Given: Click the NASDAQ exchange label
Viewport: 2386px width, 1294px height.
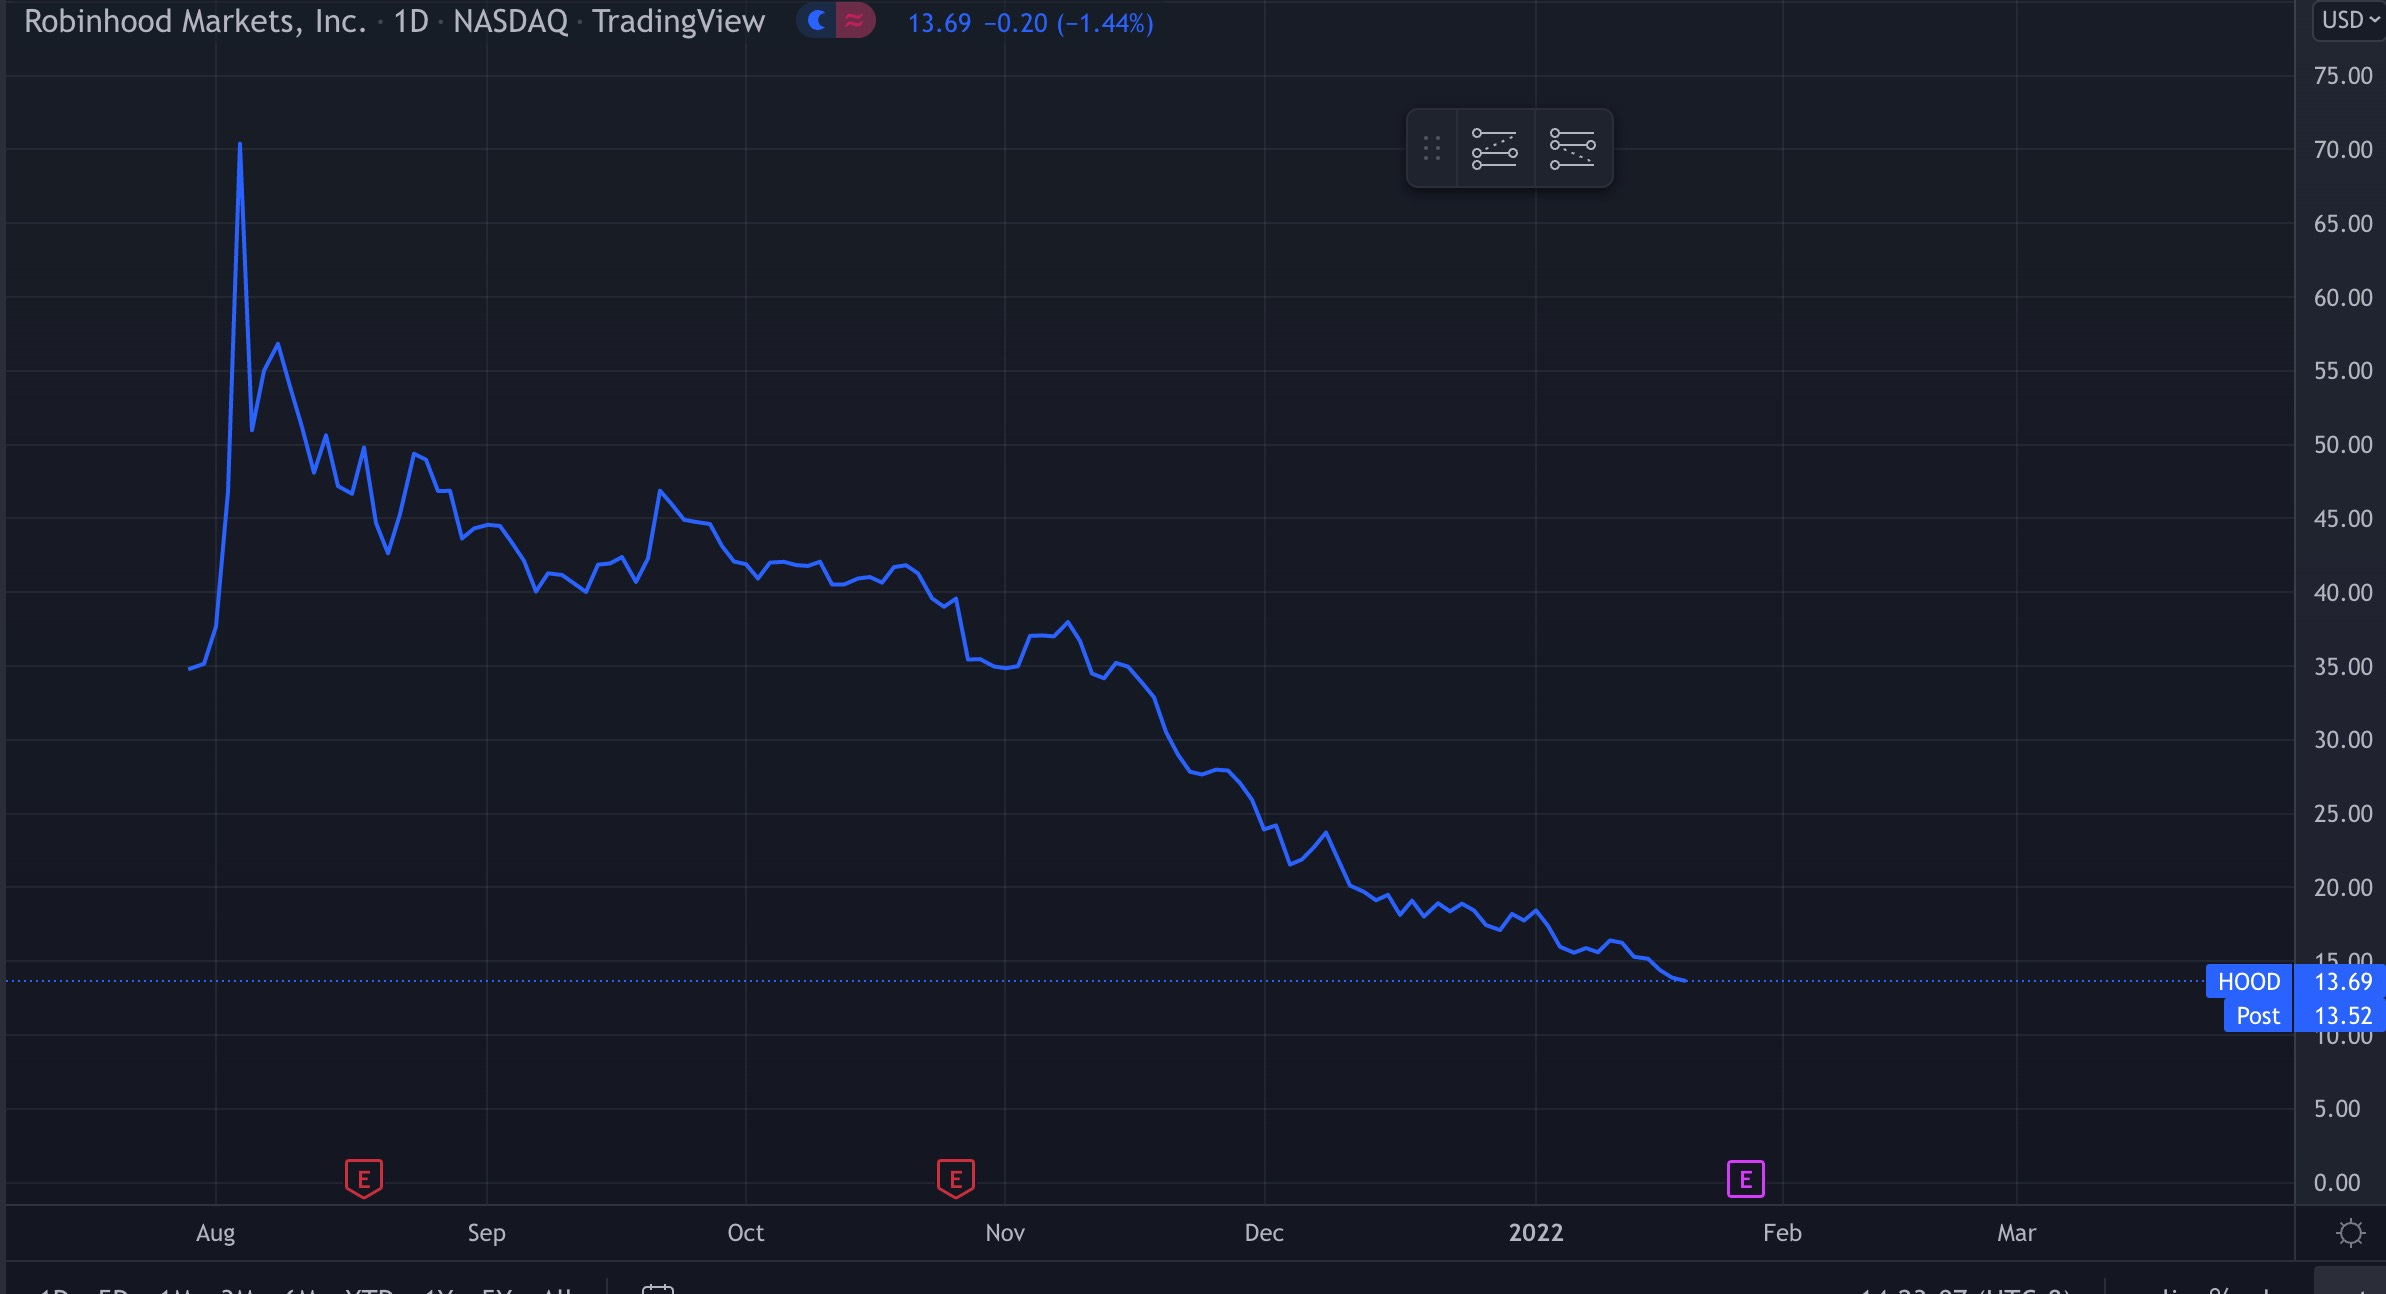Looking at the screenshot, I should 510,21.
